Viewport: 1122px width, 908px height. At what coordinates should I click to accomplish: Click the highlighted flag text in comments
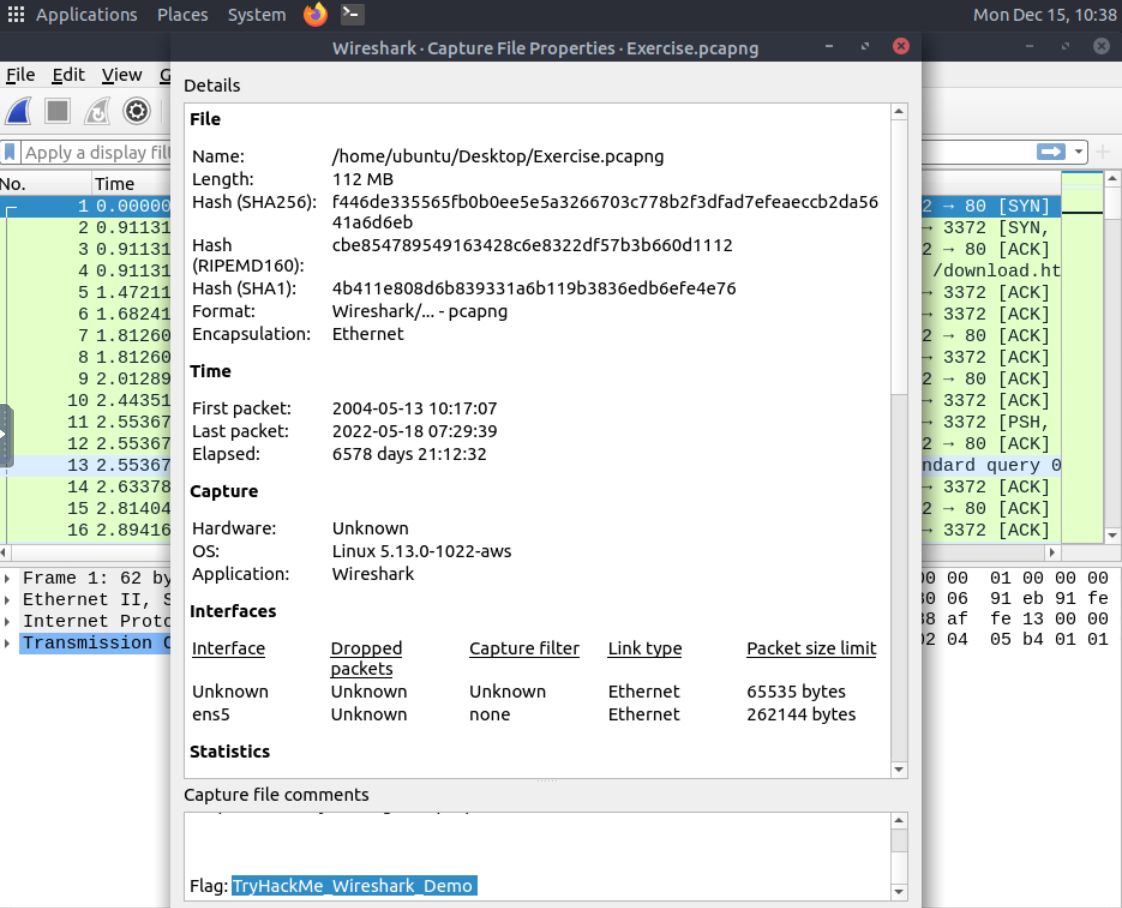click(354, 886)
